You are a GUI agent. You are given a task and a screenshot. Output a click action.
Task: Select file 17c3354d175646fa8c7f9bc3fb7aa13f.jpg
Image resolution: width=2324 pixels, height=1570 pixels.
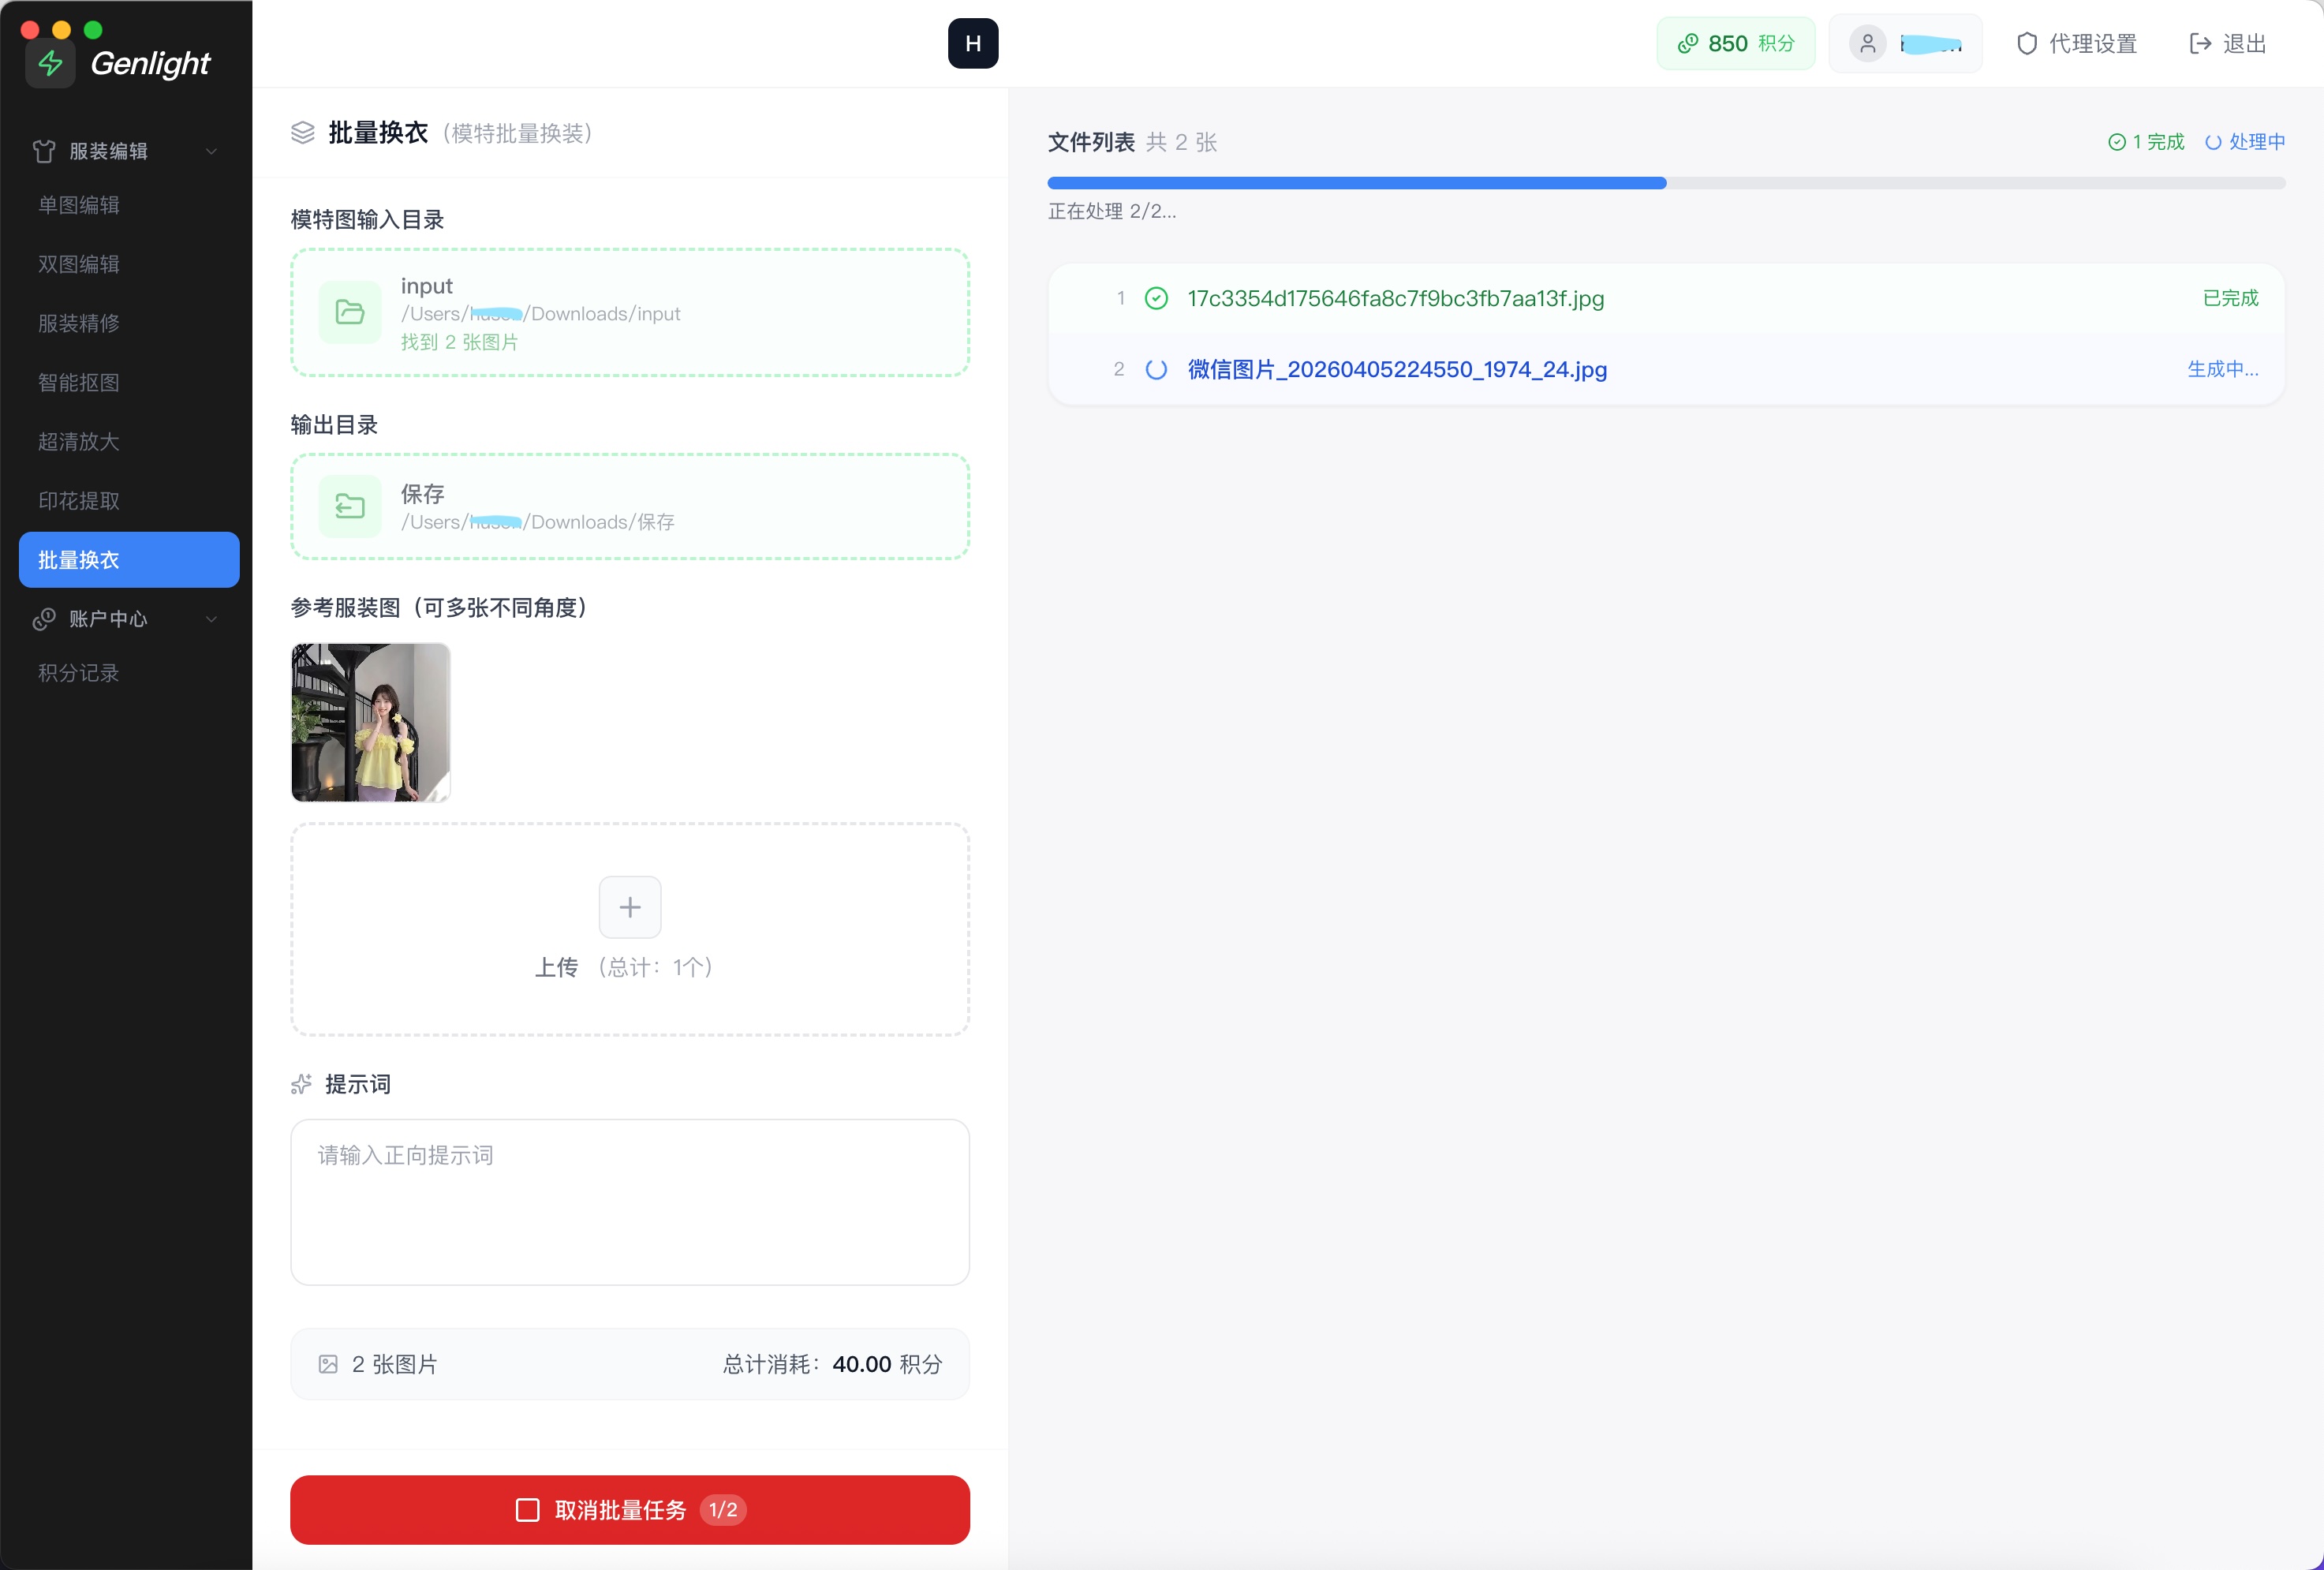coord(1396,298)
